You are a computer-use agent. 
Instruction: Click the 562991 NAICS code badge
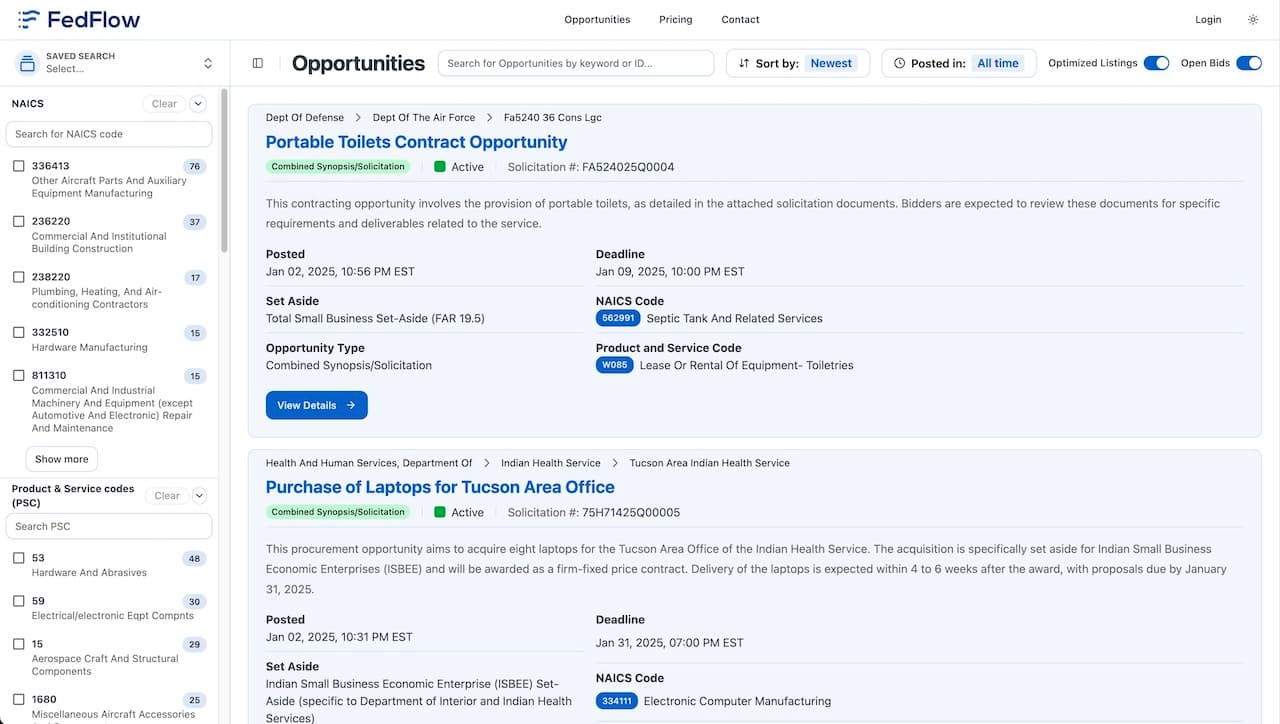click(x=617, y=318)
